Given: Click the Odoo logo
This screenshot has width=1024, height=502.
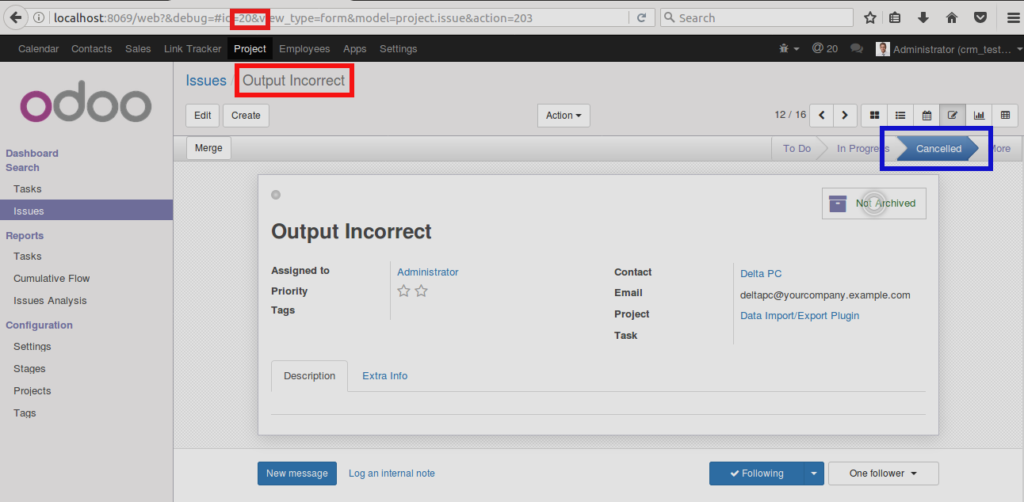Looking at the screenshot, I should [86, 102].
